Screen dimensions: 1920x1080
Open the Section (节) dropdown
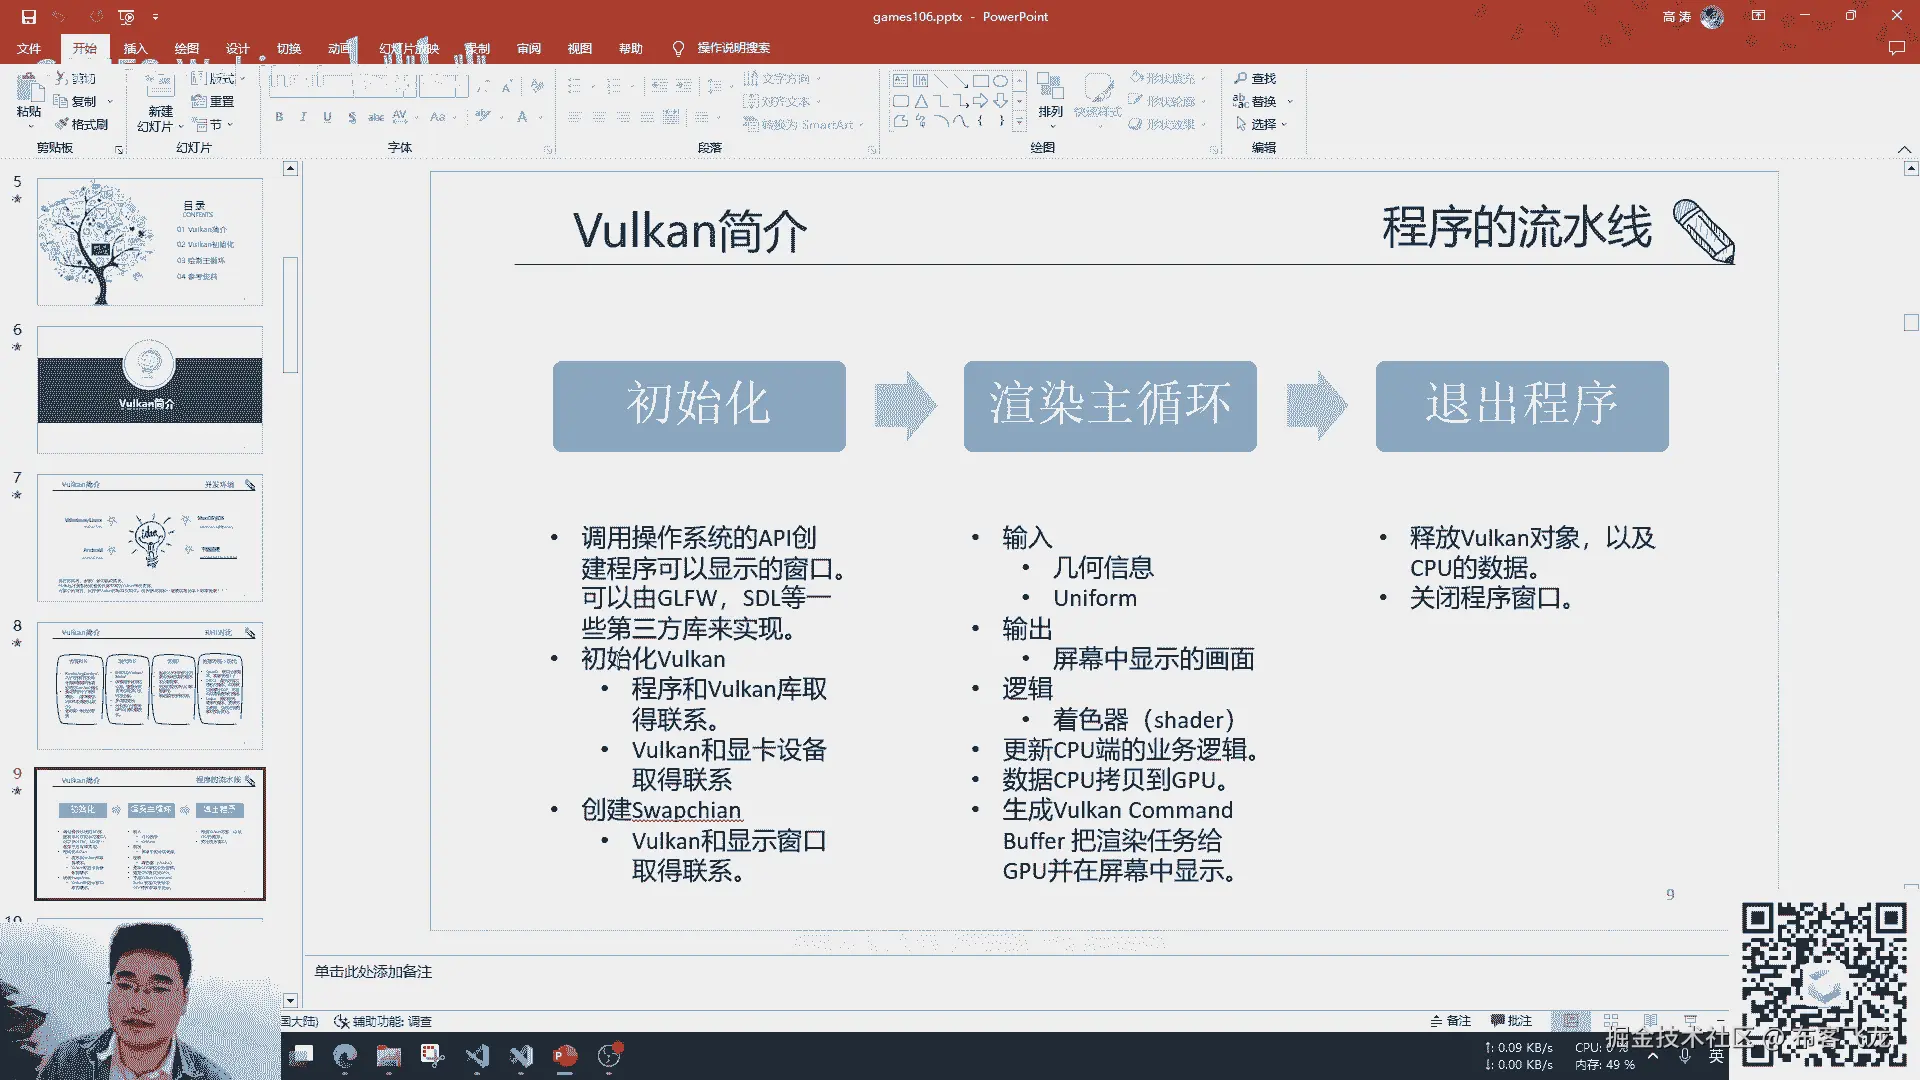pyautogui.click(x=214, y=125)
